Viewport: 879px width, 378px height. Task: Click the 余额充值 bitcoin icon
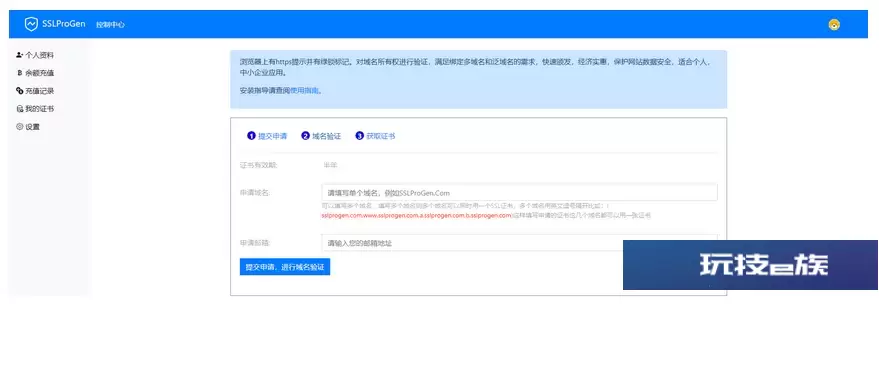click(20, 73)
